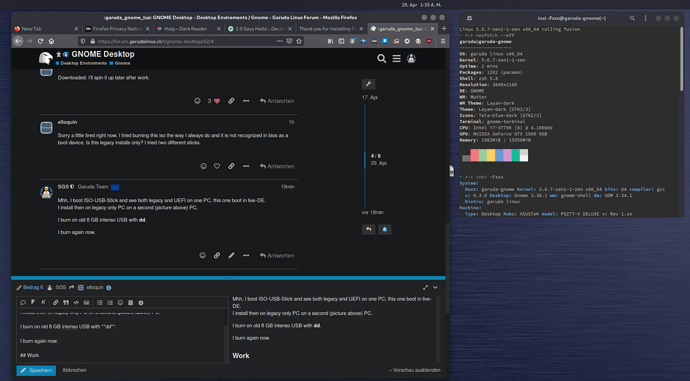Viewport: 690px width, 381px height.
Task: Edit the SGS post with the pencil icon
Action: click(231, 255)
